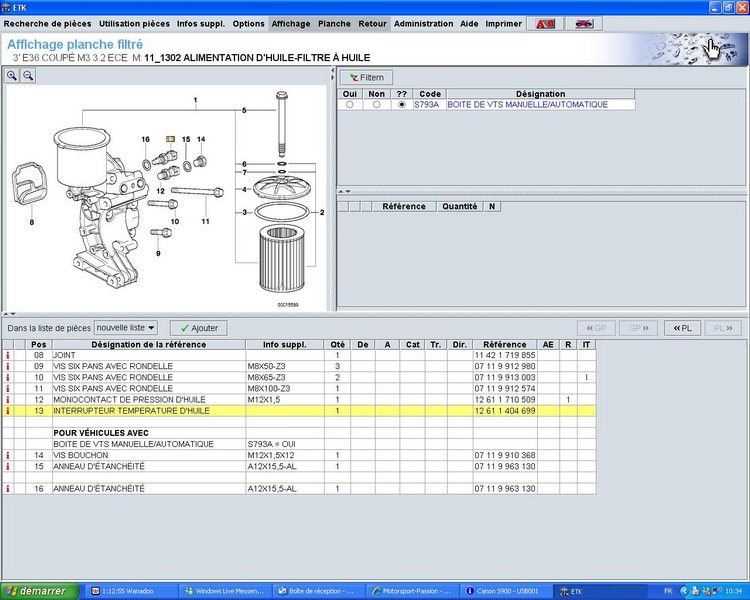Open Options menu
The width and height of the screenshot is (750, 600).
click(x=248, y=23)
